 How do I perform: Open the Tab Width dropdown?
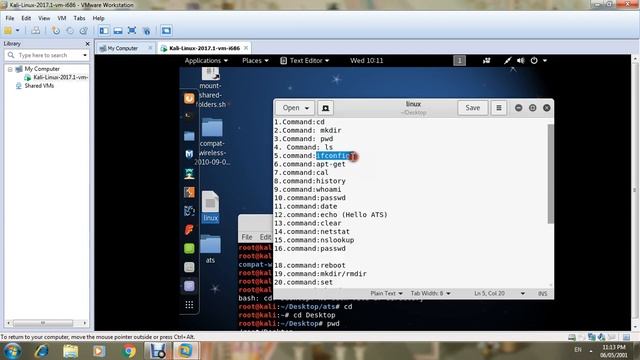430,293
